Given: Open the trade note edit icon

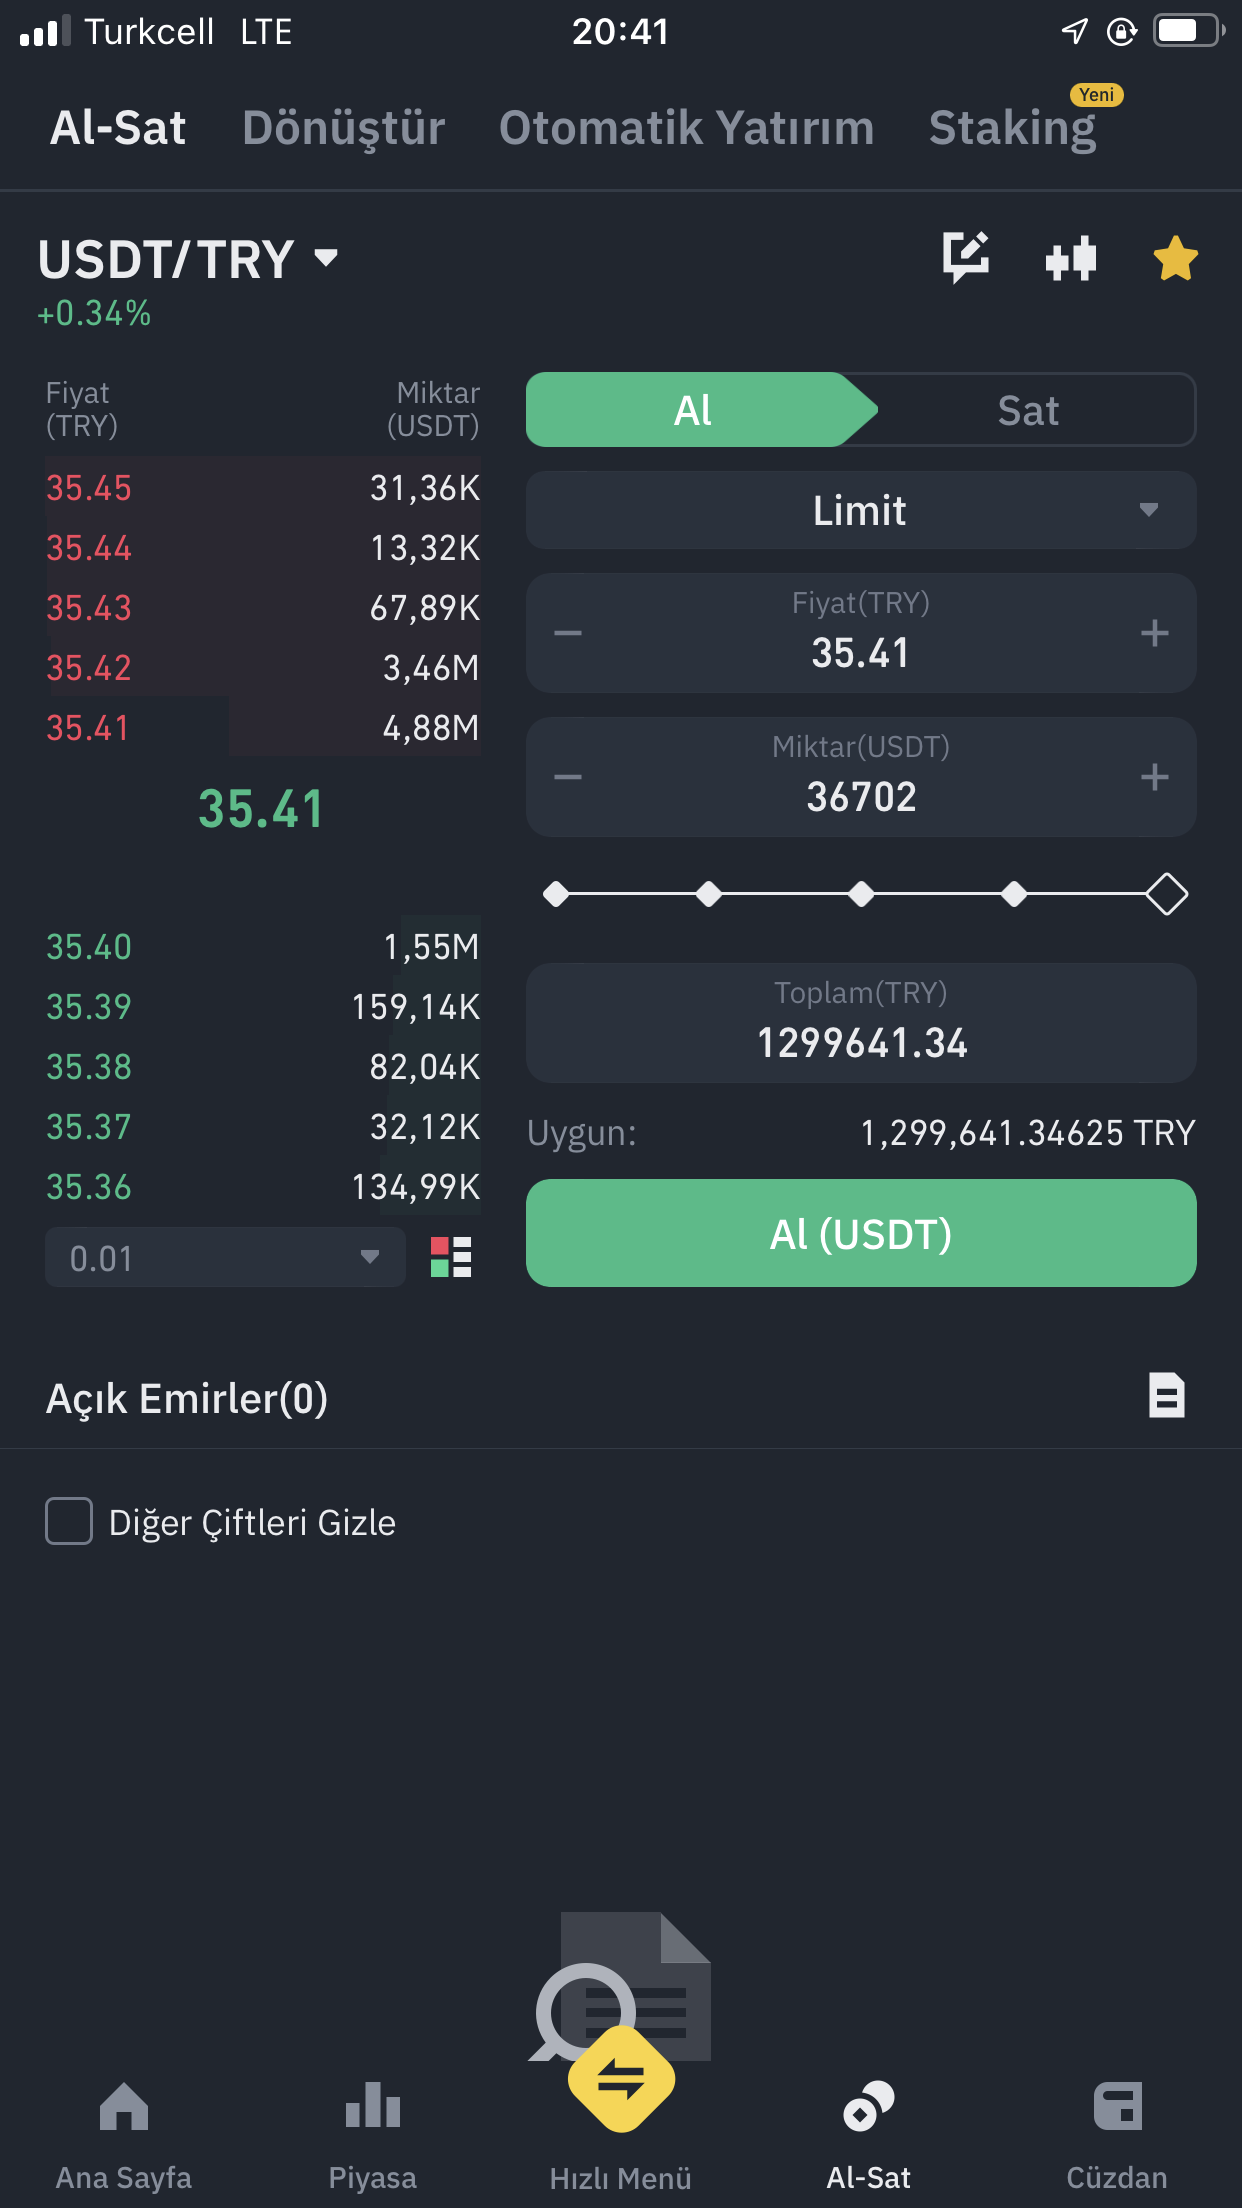Looking at the screenshot, I should point(965,257).
